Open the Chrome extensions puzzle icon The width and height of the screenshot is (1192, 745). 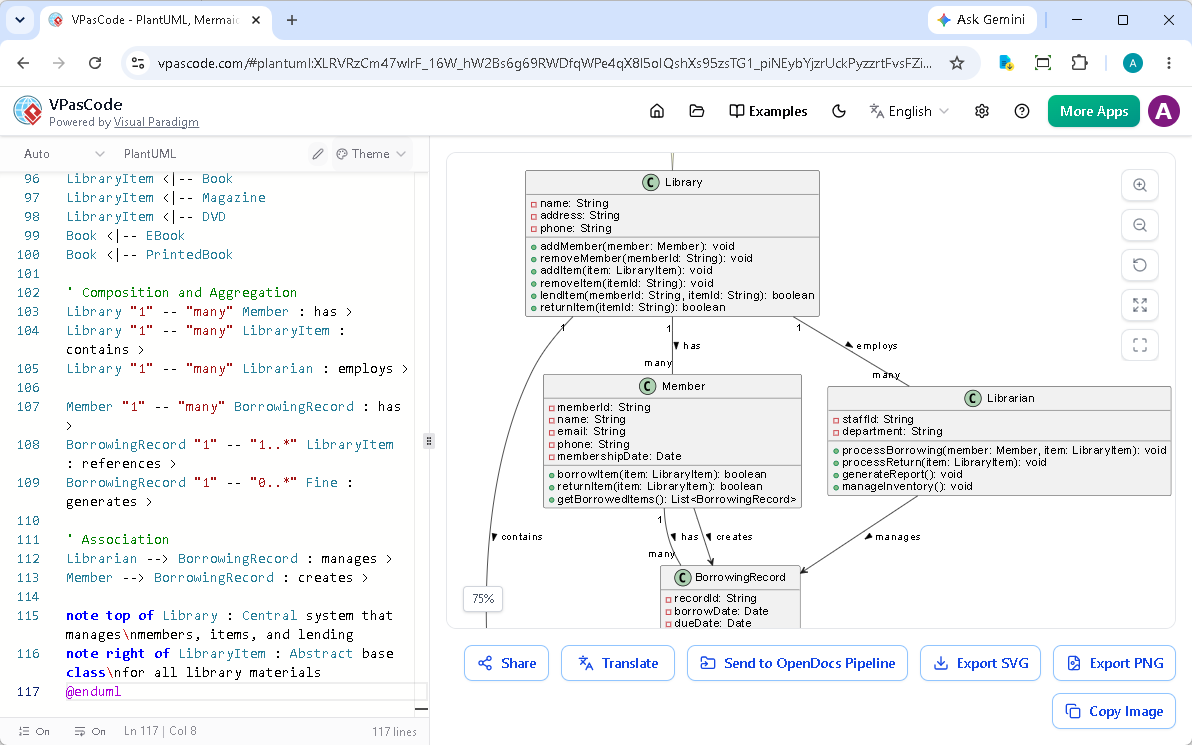(1079, 63)
